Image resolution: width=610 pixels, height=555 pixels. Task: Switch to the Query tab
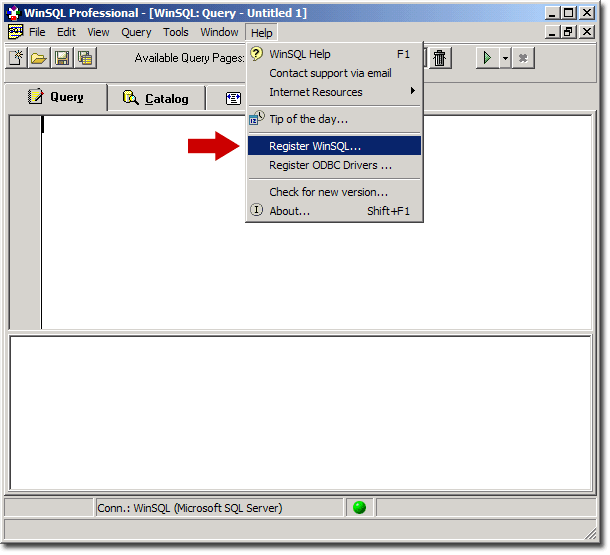click(x=56, y=98)
